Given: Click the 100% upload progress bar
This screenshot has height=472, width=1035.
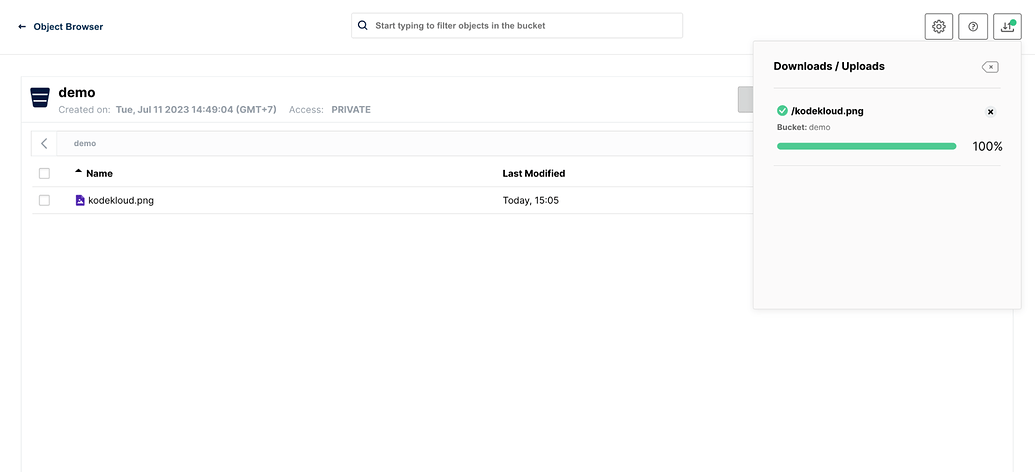Looking at the screenshot, I should point(866,146).
